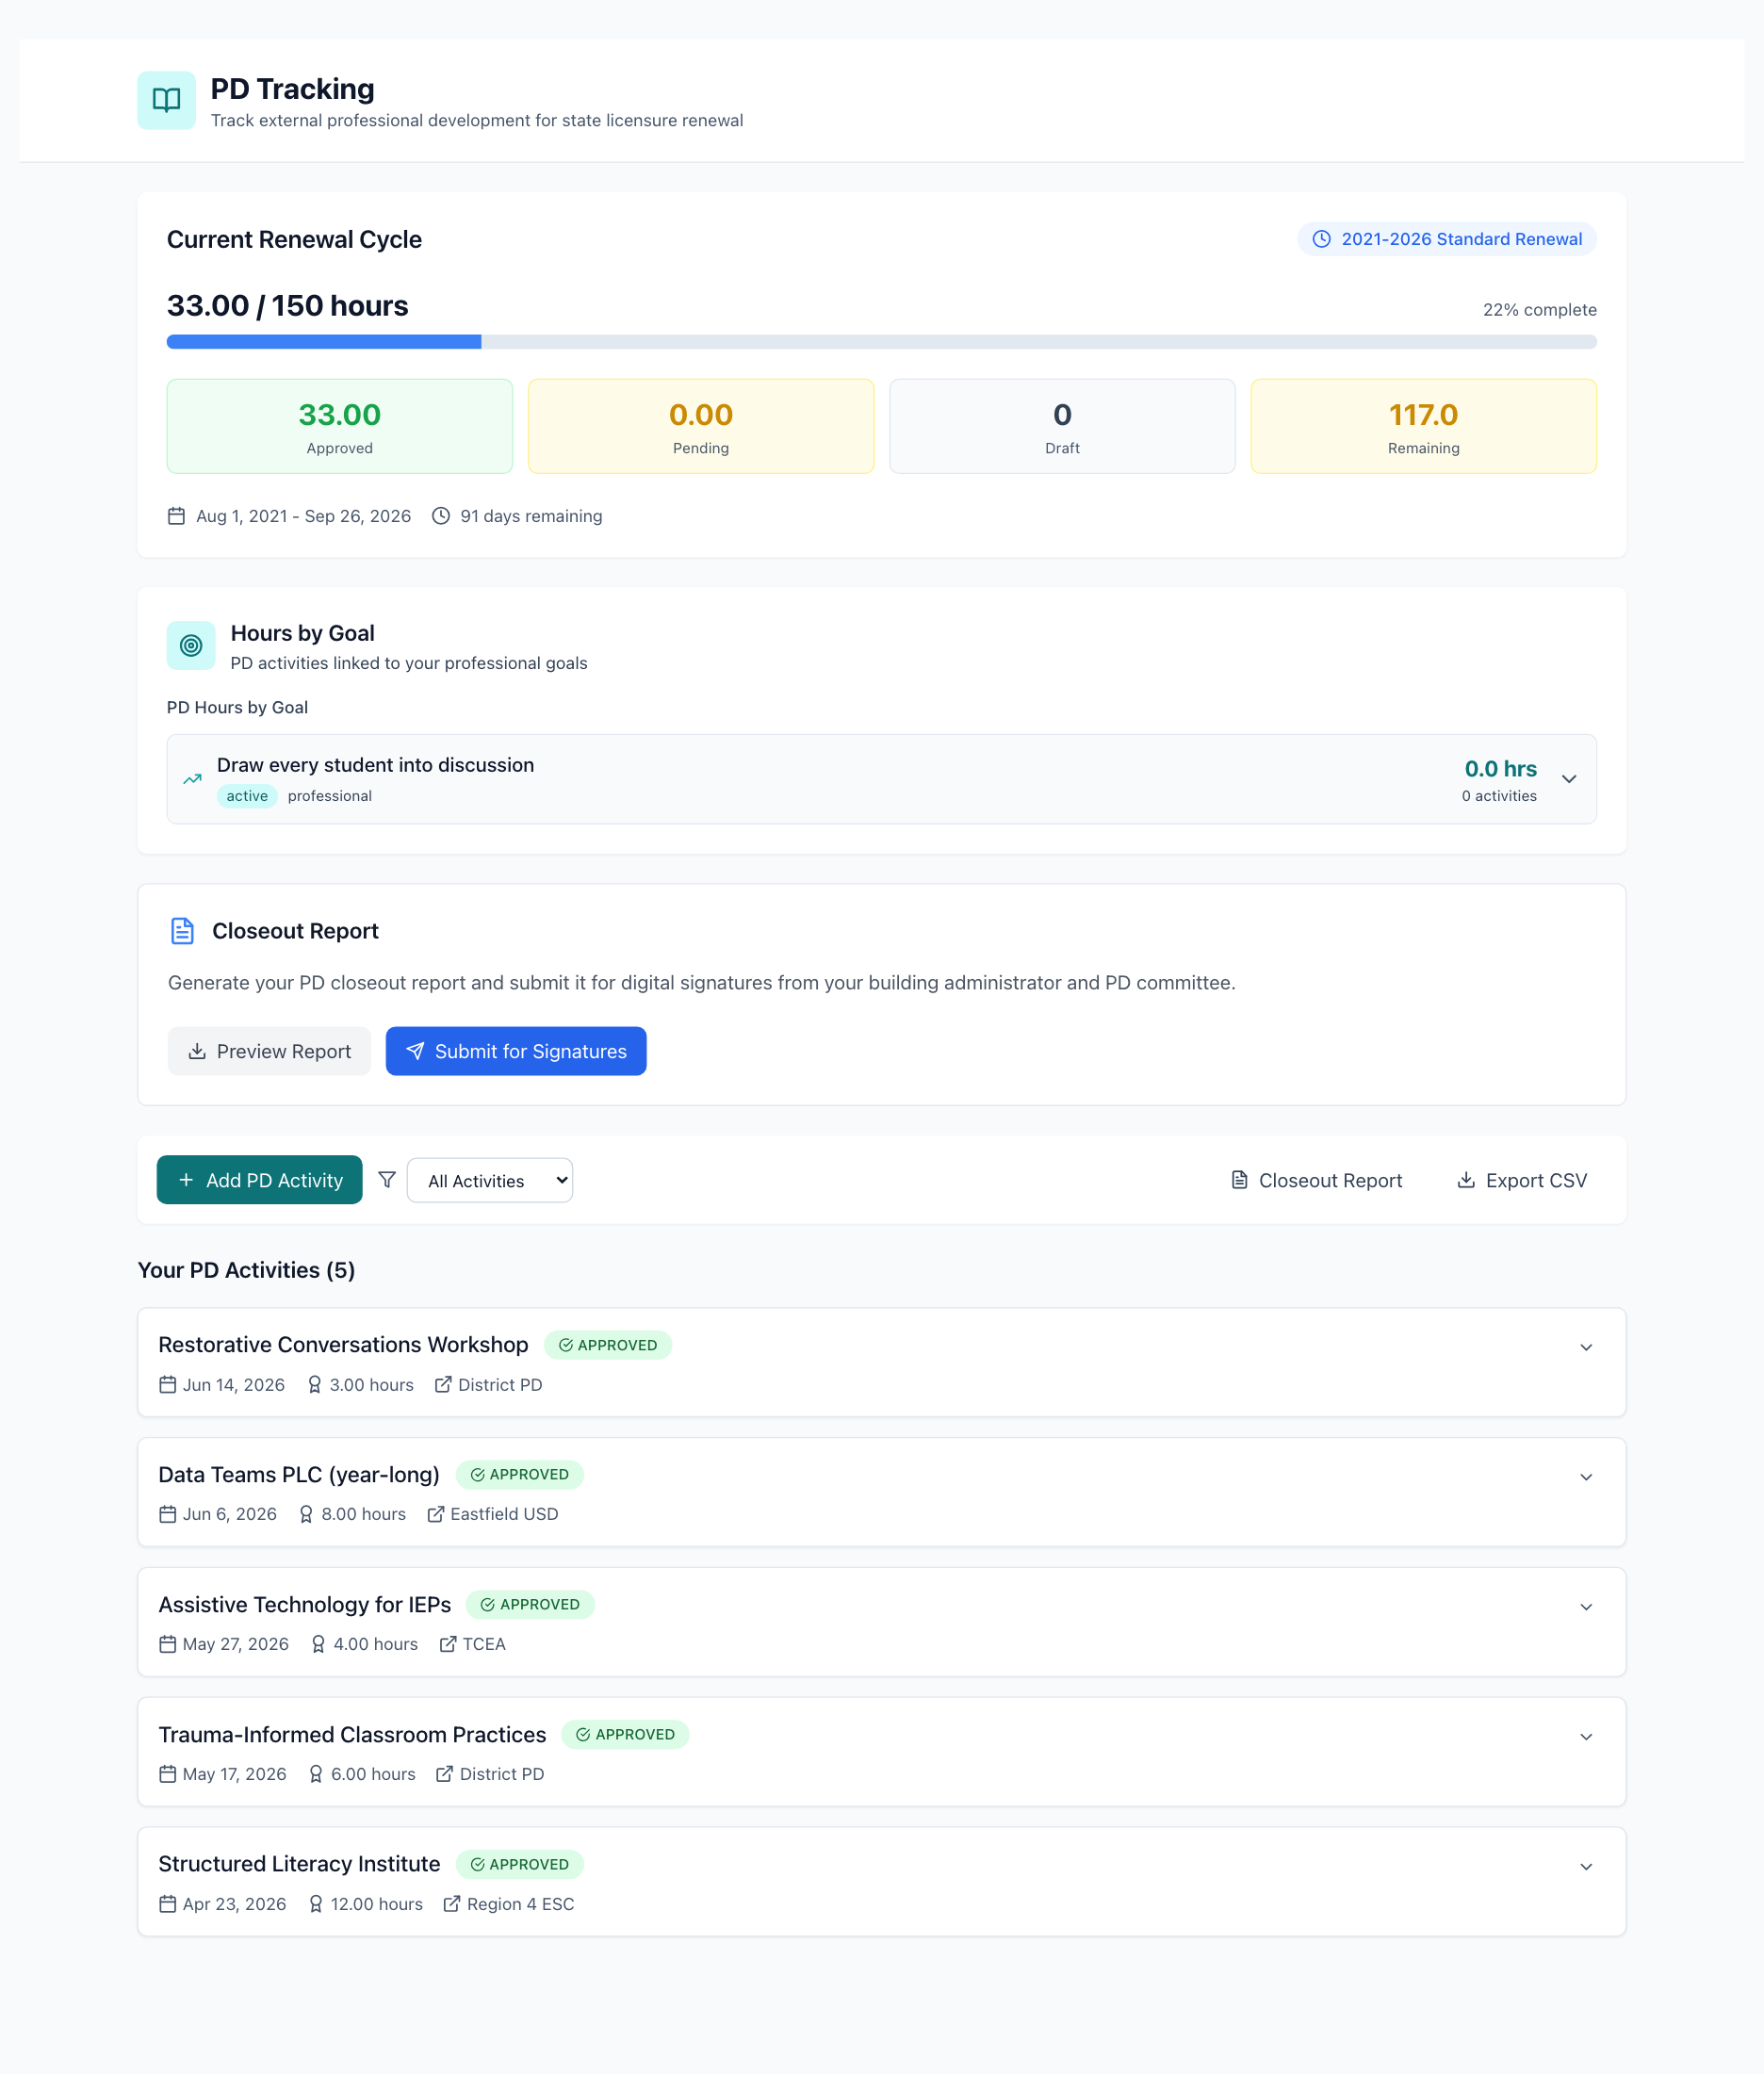
Task: Expand the Draw every student into discussion goal
Action: (x=1569, y=779)
